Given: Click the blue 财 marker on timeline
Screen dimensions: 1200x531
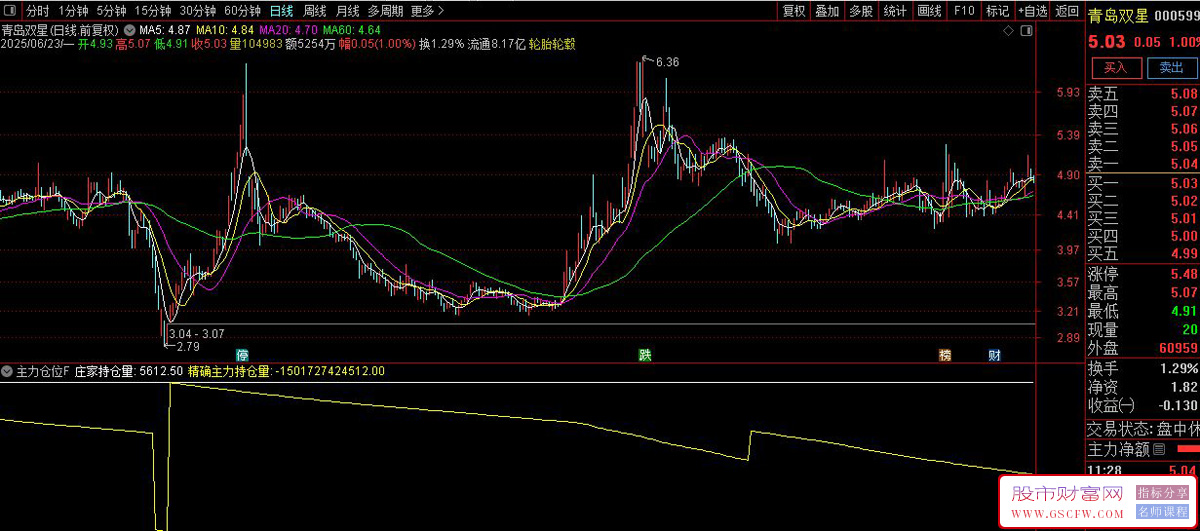Looking at the screenshot, I should click(x=994, y=355).
